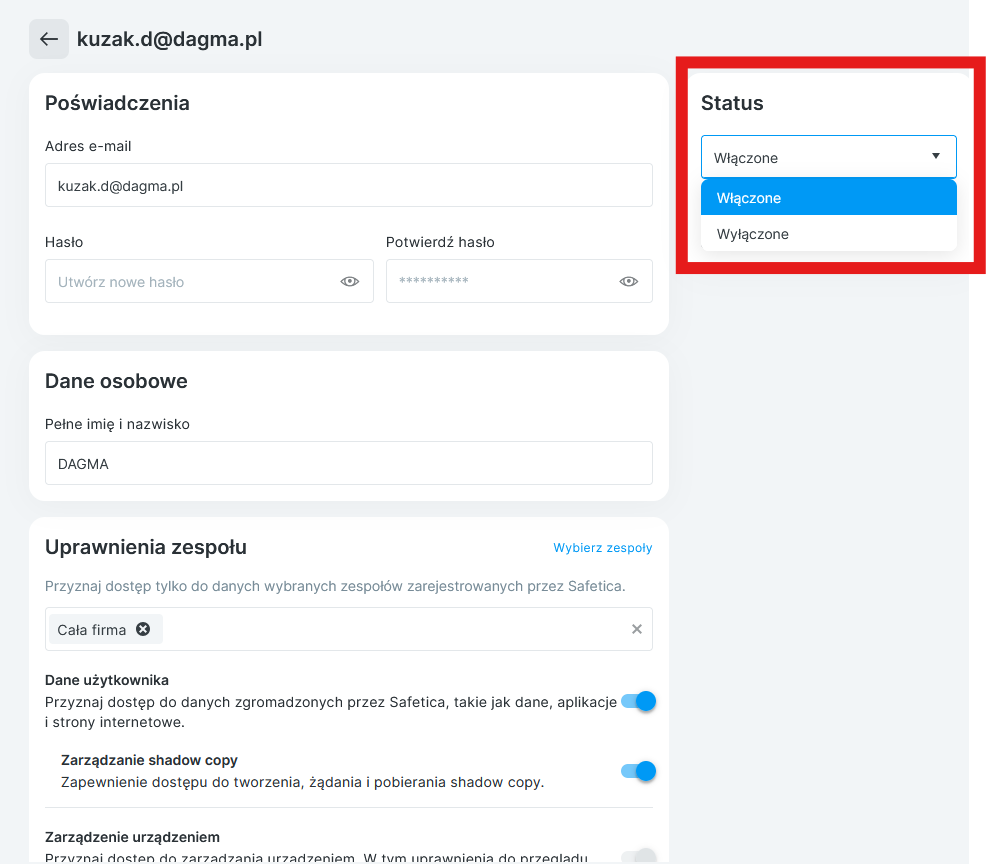This screenshot has height=864, width=986.
Task: Remove the Cała firma team chip
Action: 143,629
